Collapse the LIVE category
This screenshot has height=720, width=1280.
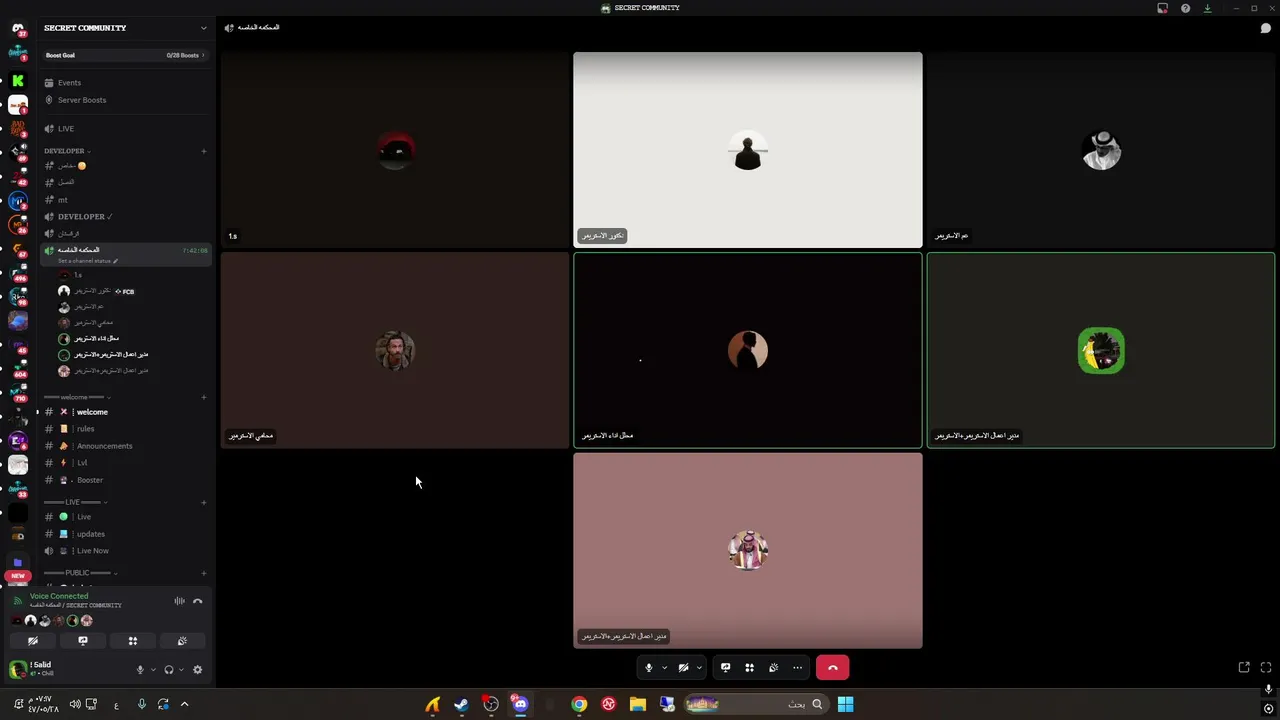coord(75,502)
